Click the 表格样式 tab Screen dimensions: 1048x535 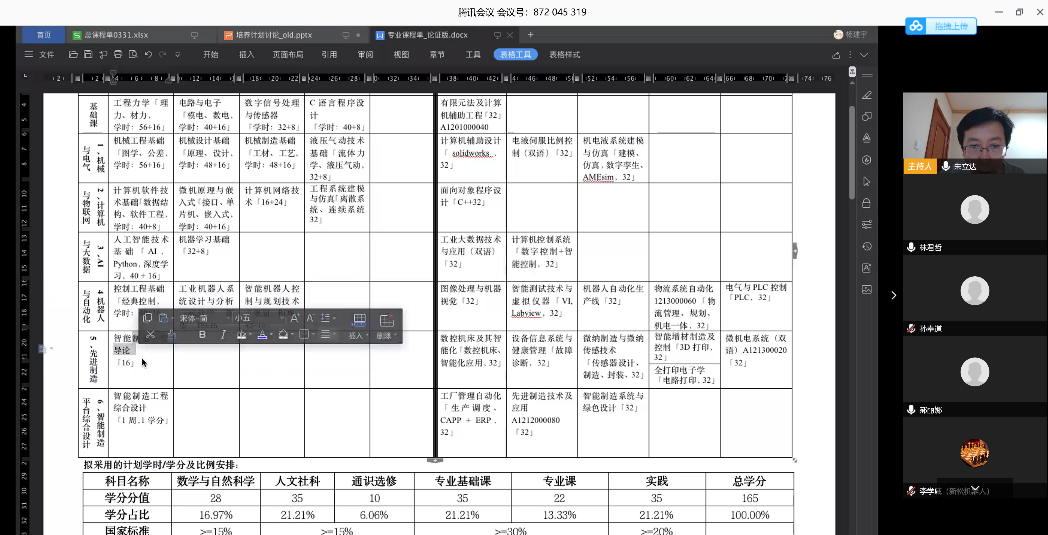coord(564,54)
